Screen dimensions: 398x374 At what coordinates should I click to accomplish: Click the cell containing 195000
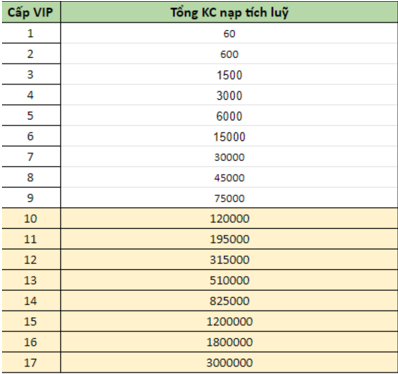pyautogui.click(x=229, y=239)
